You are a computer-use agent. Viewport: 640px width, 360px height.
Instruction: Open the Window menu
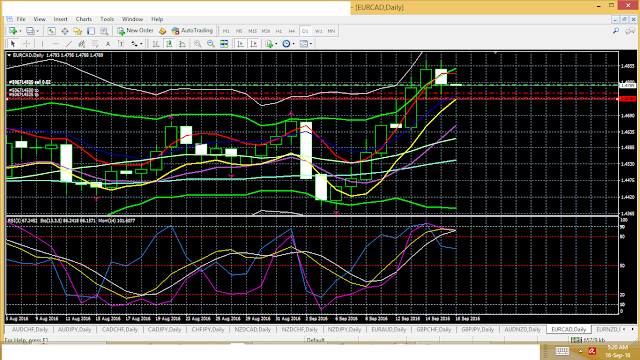click(x=132, y=19)
